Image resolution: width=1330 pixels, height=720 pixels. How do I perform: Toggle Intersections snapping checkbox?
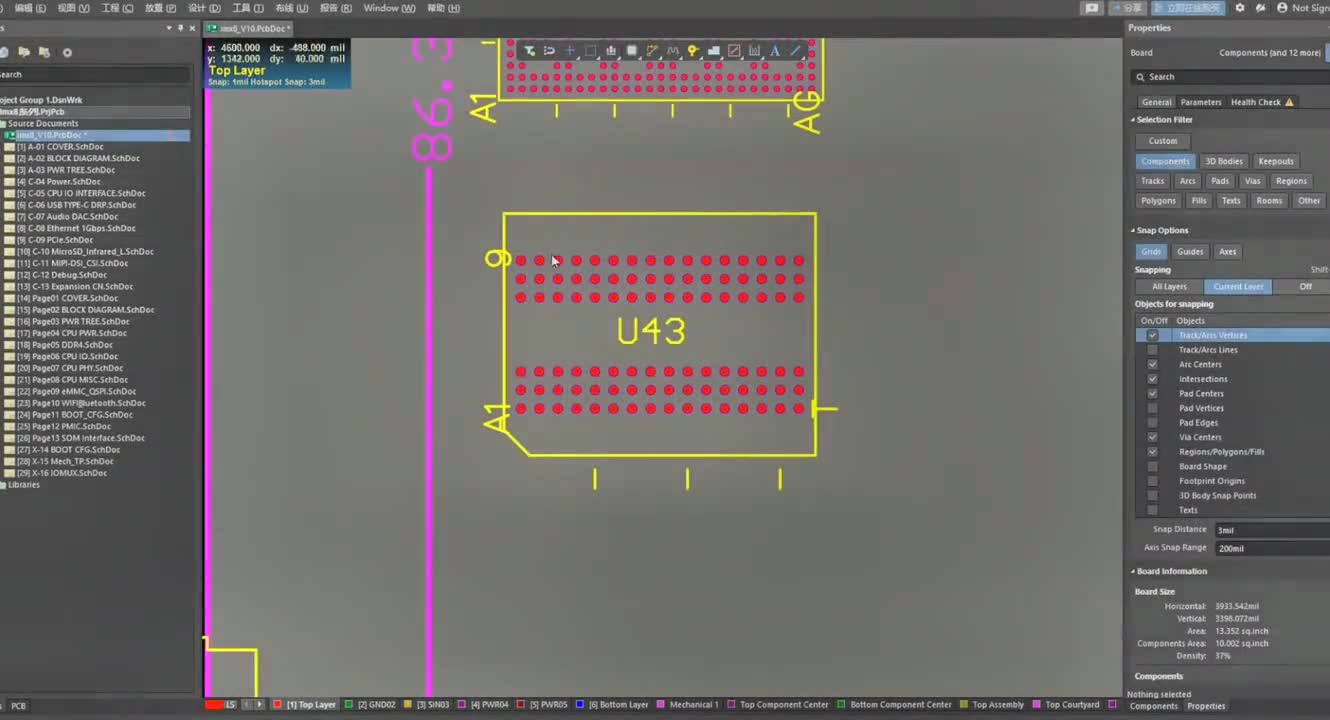pos(1153,379)
